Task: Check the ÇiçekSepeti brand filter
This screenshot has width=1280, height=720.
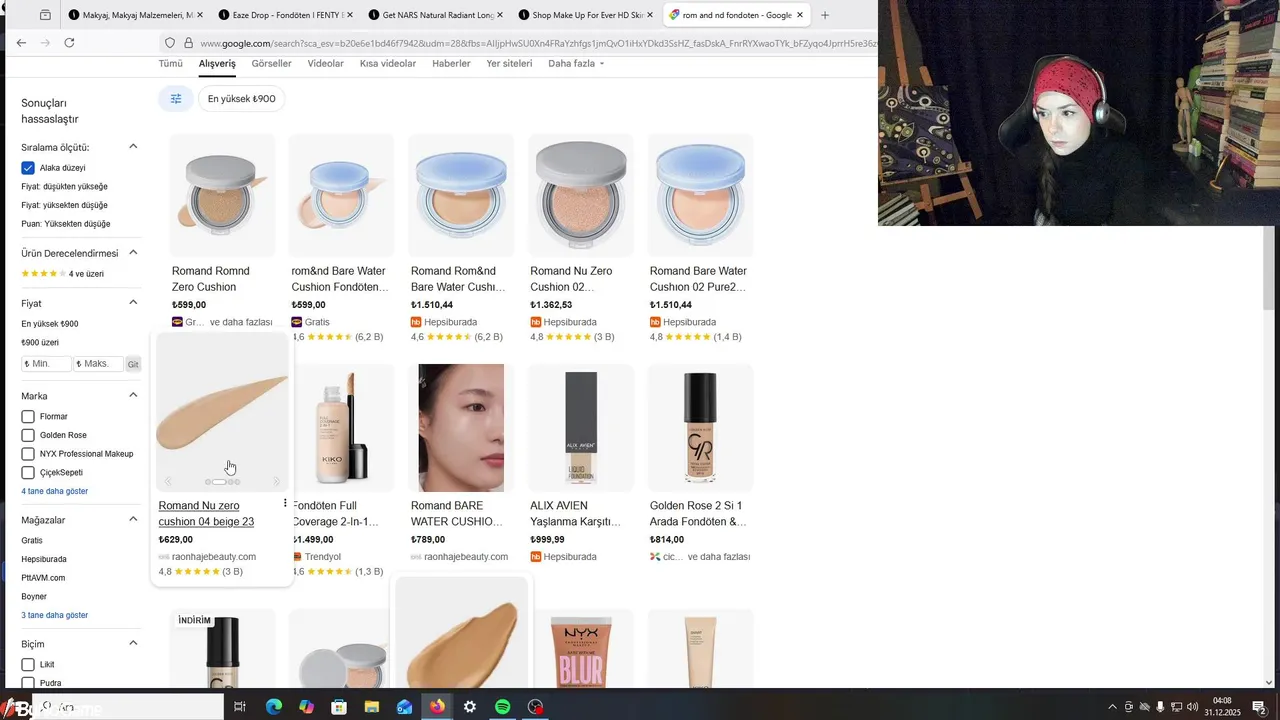Action: (x=28, y=472)
